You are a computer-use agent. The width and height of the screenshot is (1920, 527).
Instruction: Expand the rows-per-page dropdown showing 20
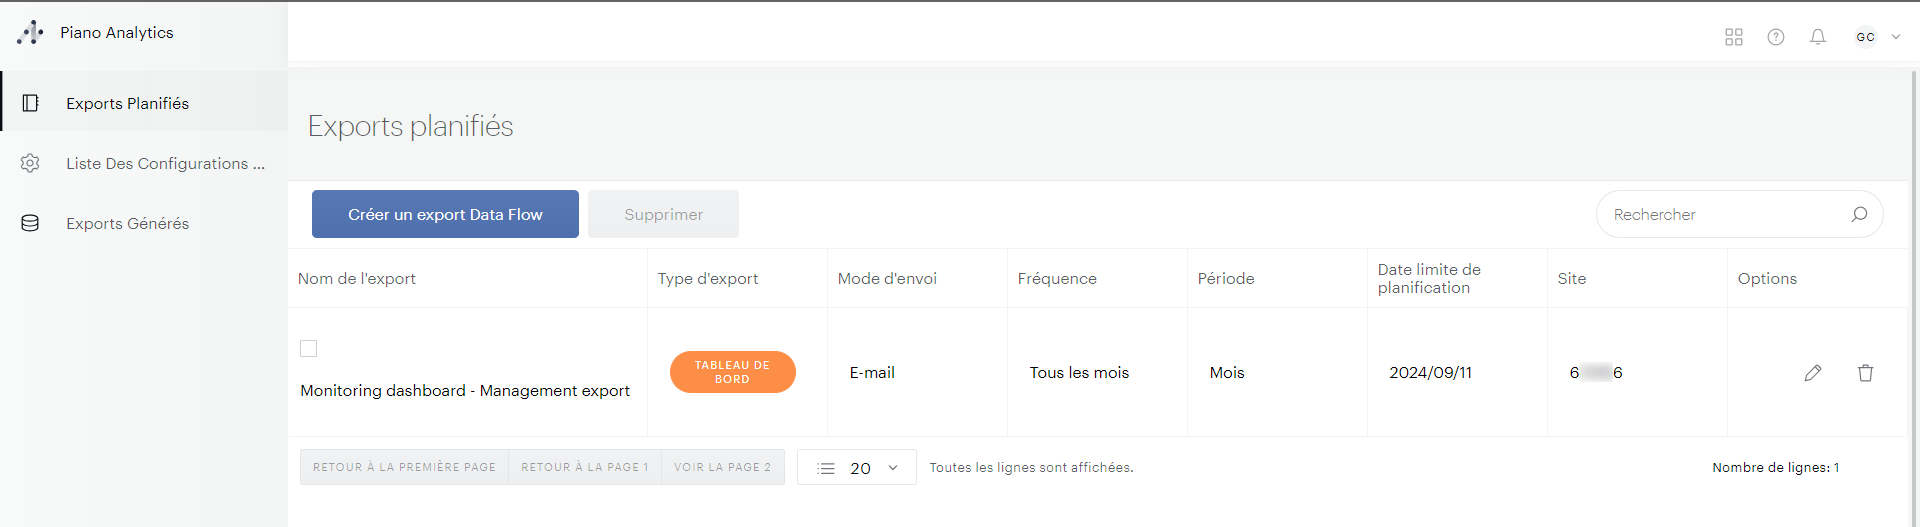(857, 468)
